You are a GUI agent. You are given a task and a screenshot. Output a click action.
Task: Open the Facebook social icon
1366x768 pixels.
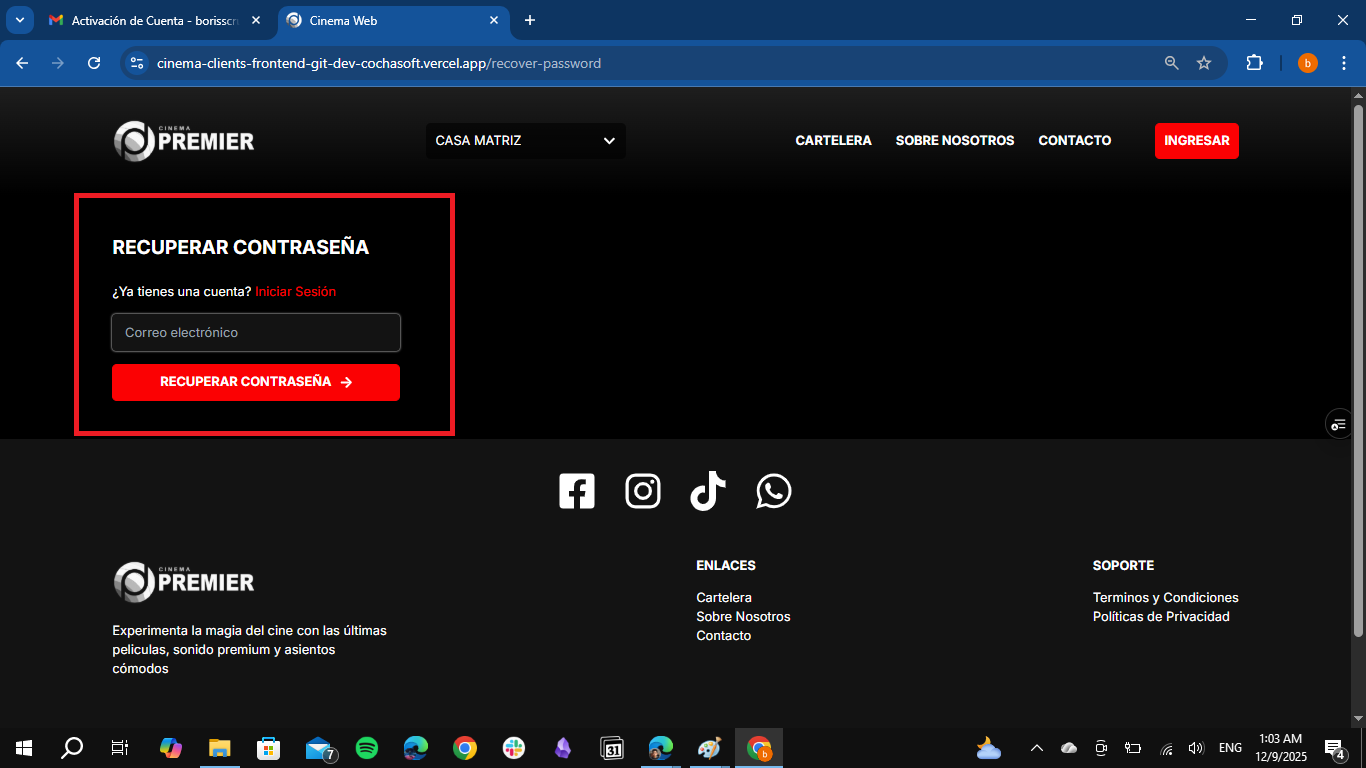[577, 491]
